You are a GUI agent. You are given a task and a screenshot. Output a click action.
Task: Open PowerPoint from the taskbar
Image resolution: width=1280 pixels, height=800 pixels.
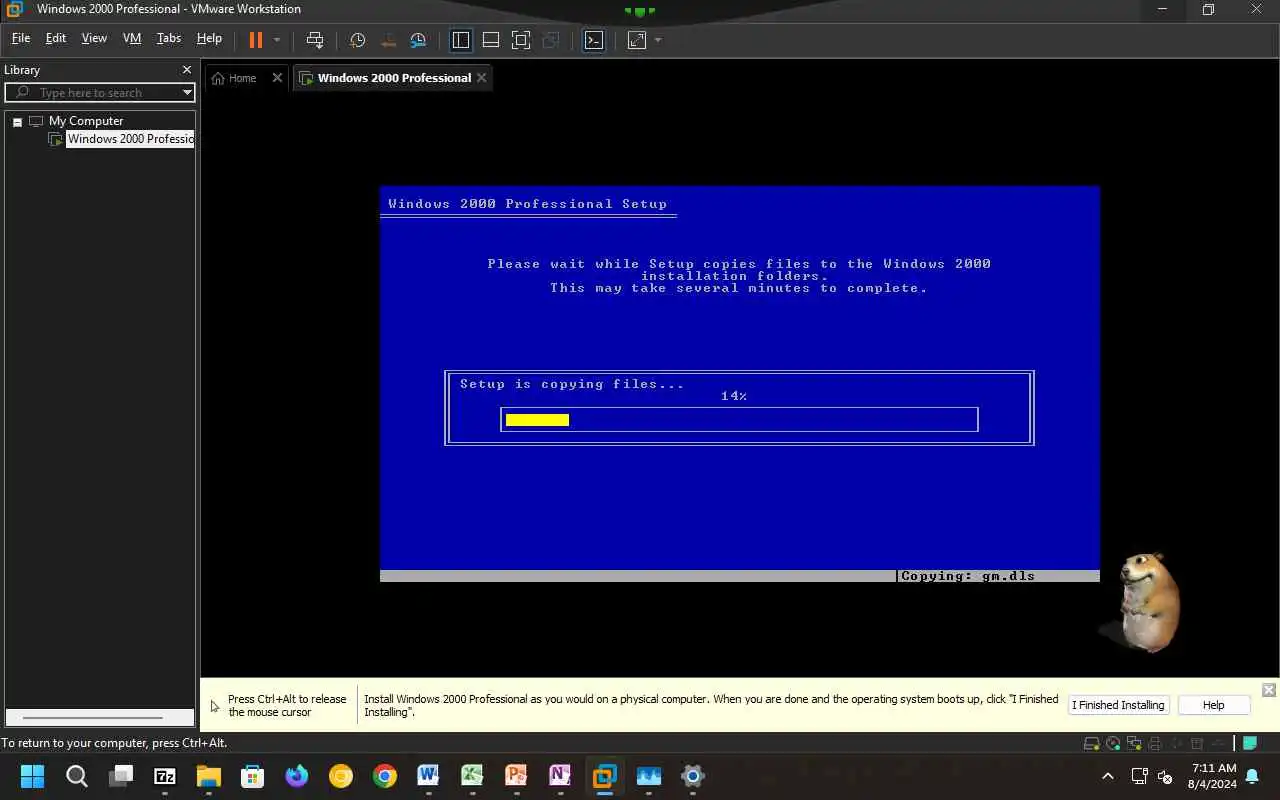click(516, 776)
